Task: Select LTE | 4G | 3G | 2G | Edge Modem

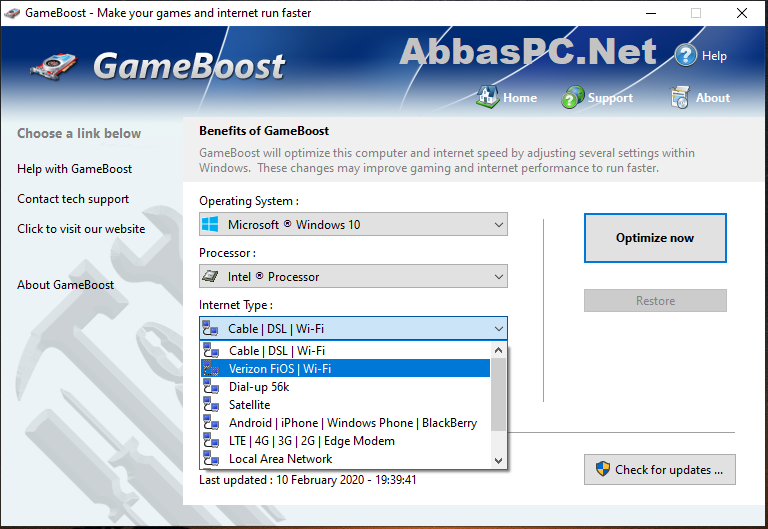Action: (x=346, y=440)
